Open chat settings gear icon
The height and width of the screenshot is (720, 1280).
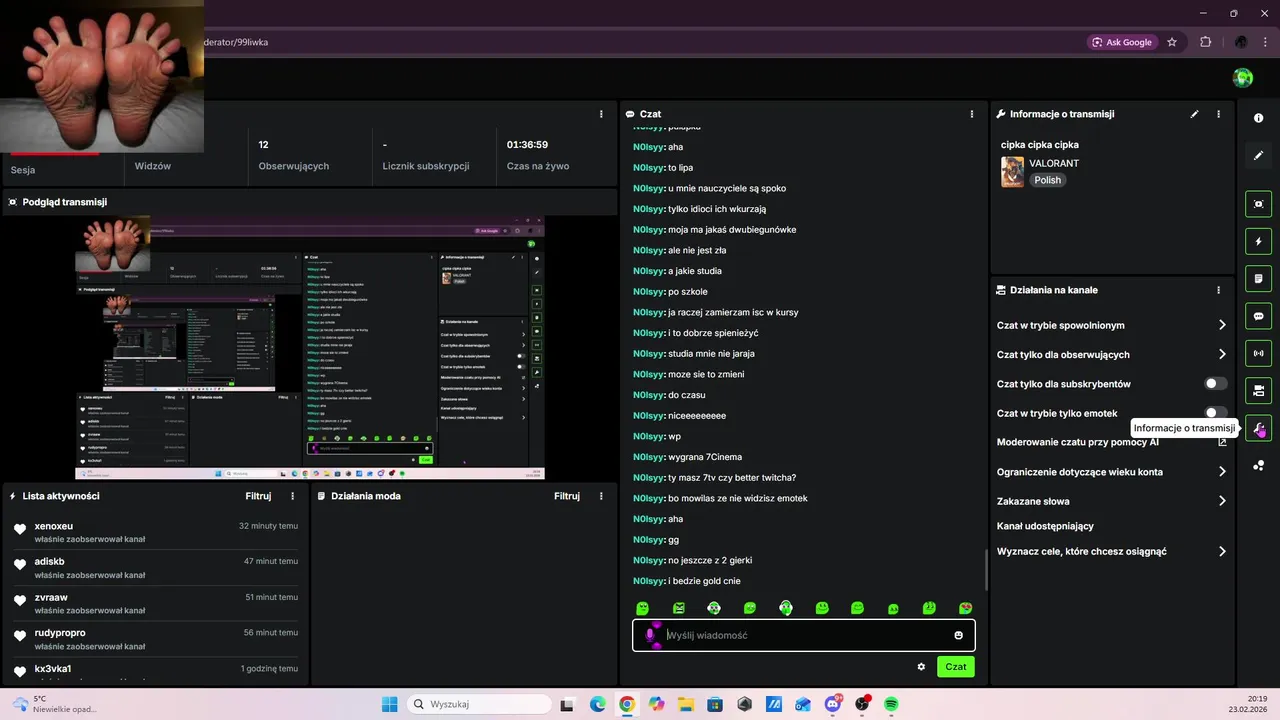point(921,666)
